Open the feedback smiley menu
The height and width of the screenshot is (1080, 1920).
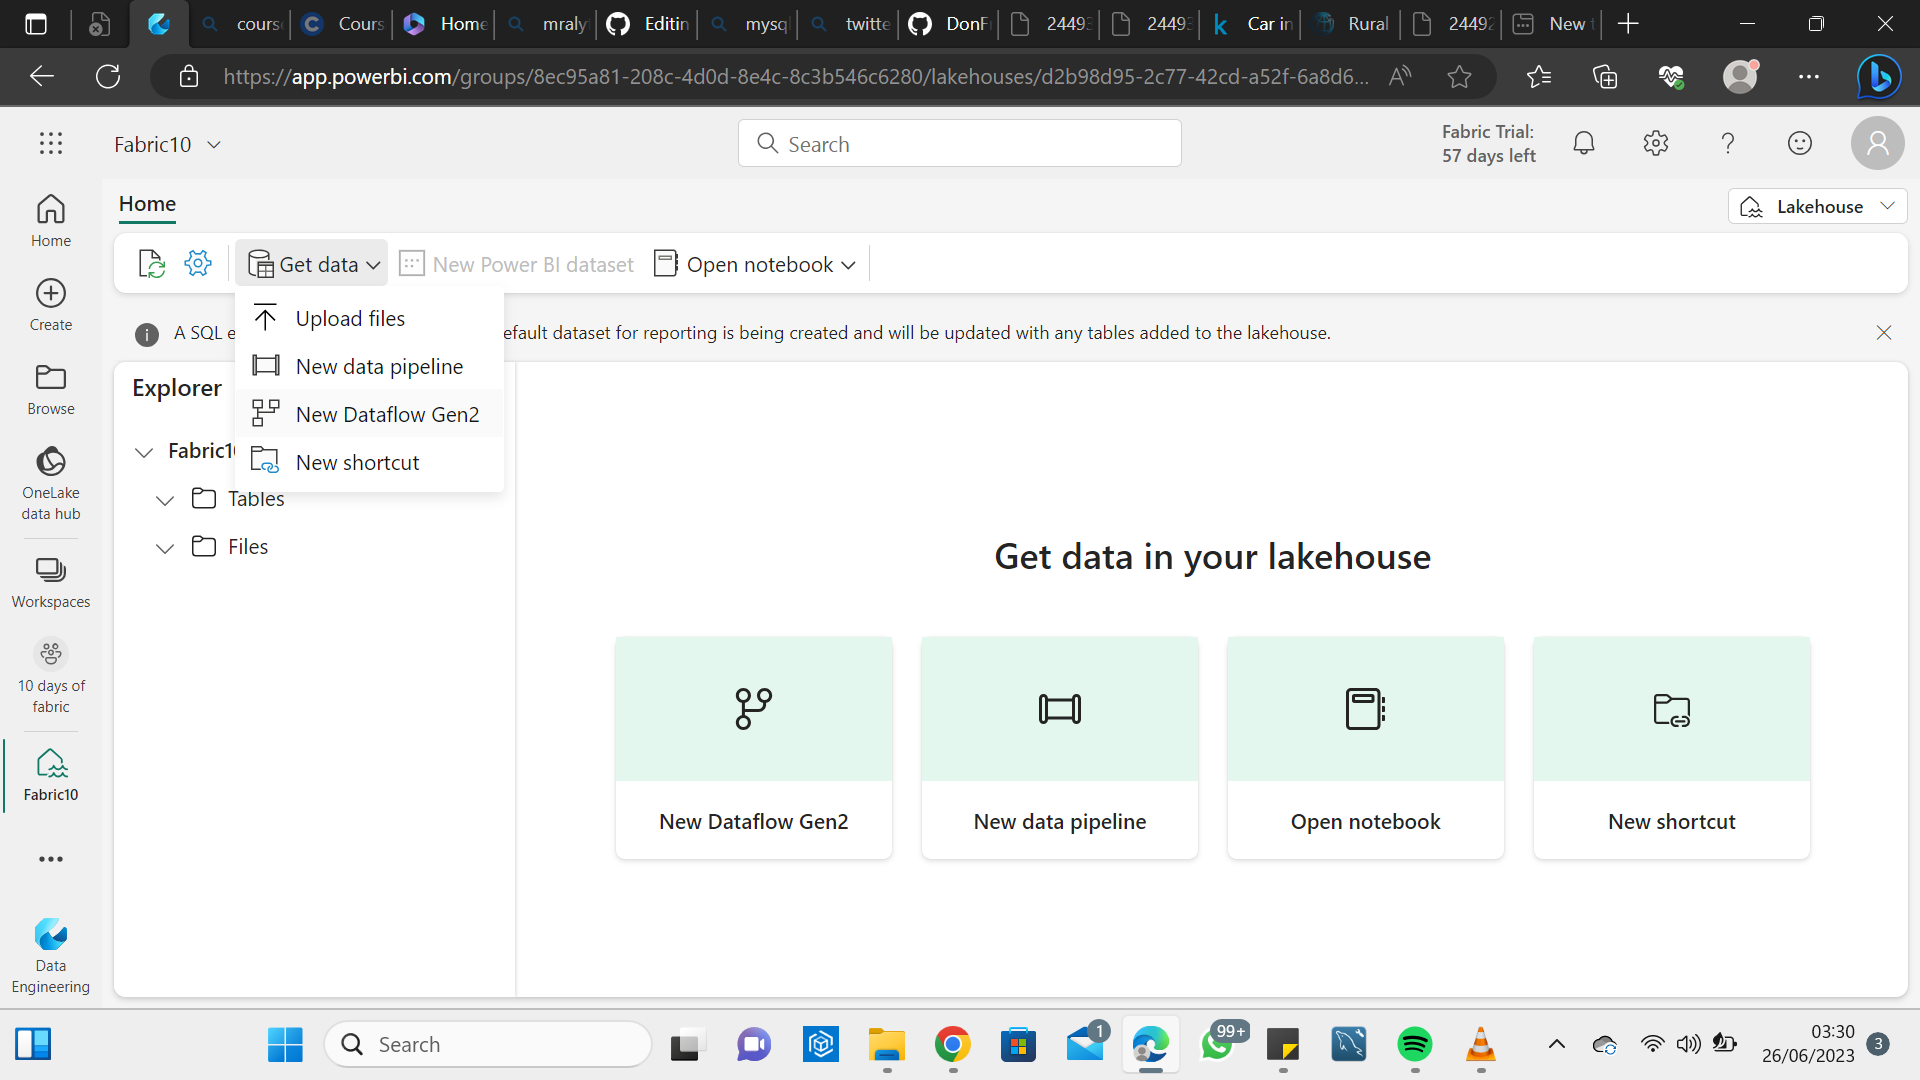pos(1800,143)
